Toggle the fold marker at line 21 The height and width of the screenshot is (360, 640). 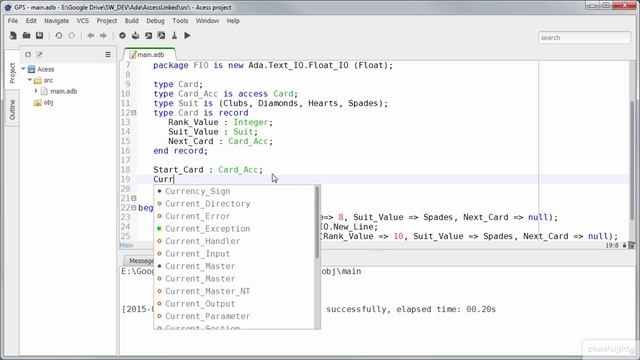[x=134, y=198]
